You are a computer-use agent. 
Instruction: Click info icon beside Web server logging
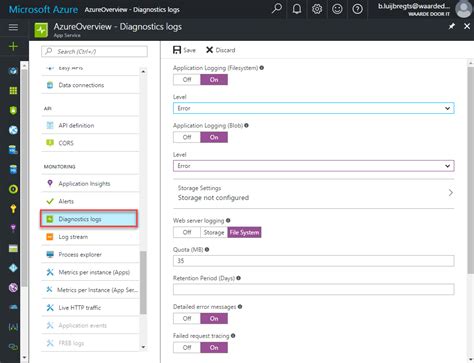[228, 220]
